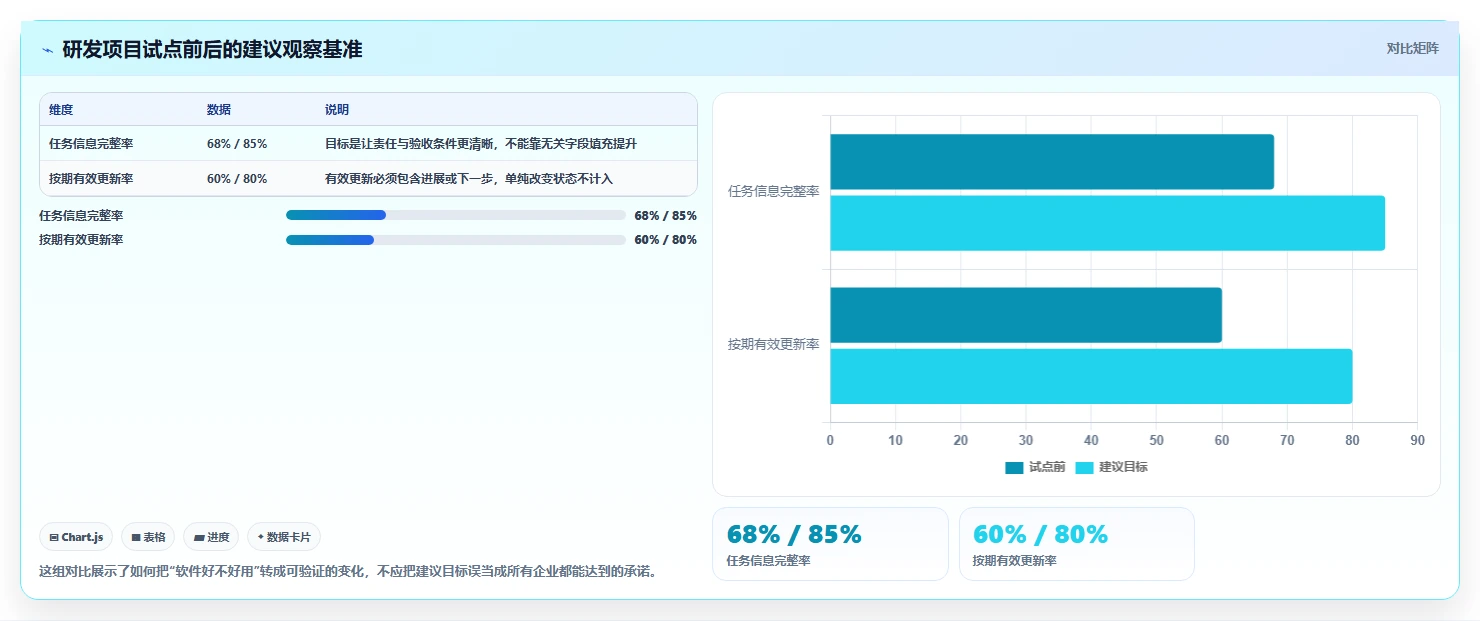Click the description starting 目标是让责任与验收条件
Screen dimensions: 1480x621
481,144
